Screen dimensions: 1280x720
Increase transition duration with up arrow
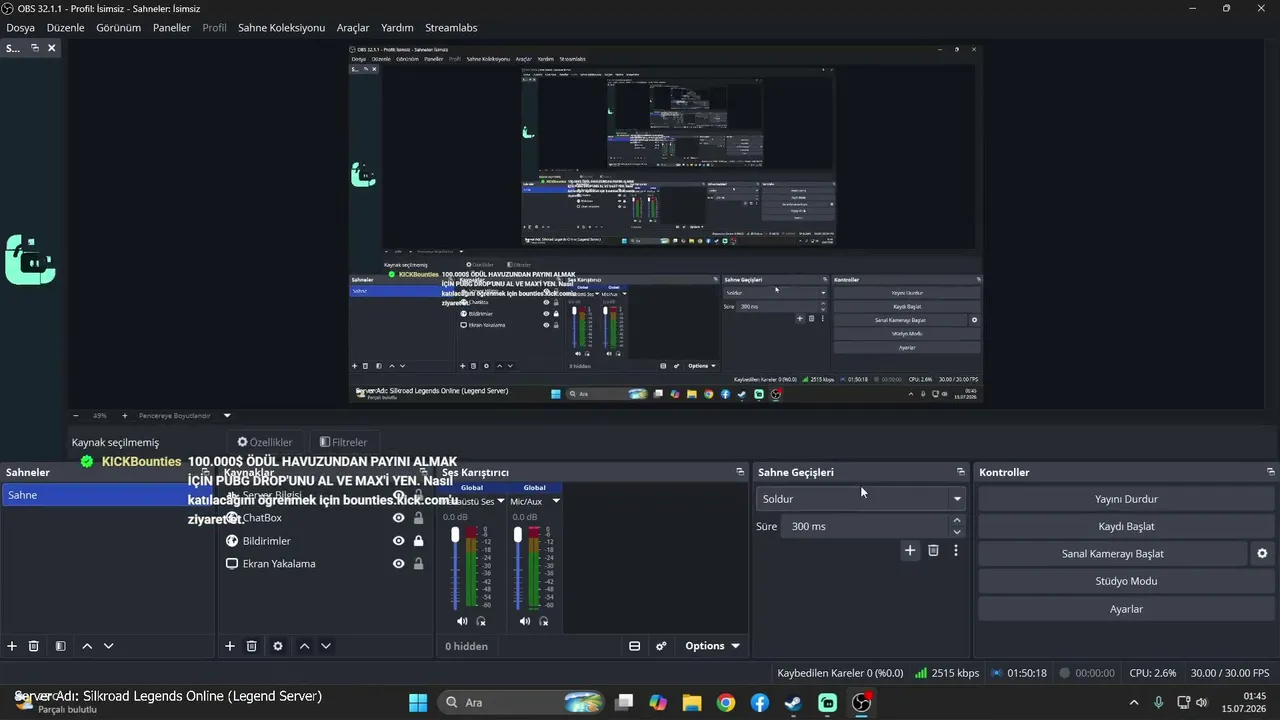957,520
